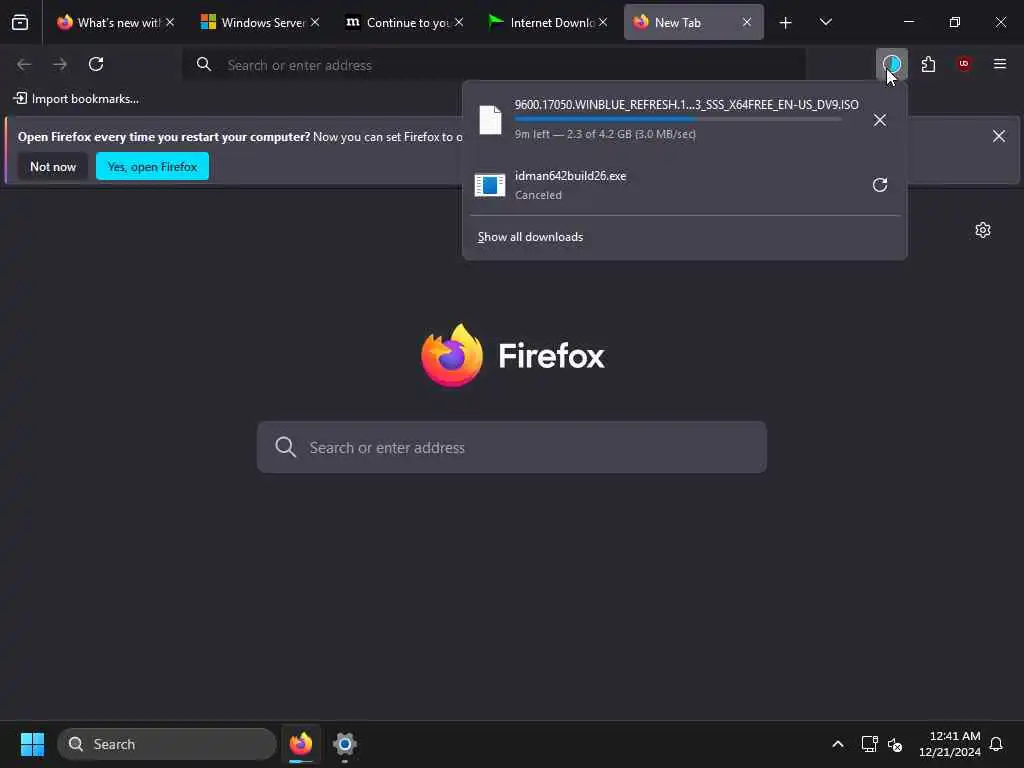
Task: Go forward with the forward arrow
Action: tap(60, 64)
